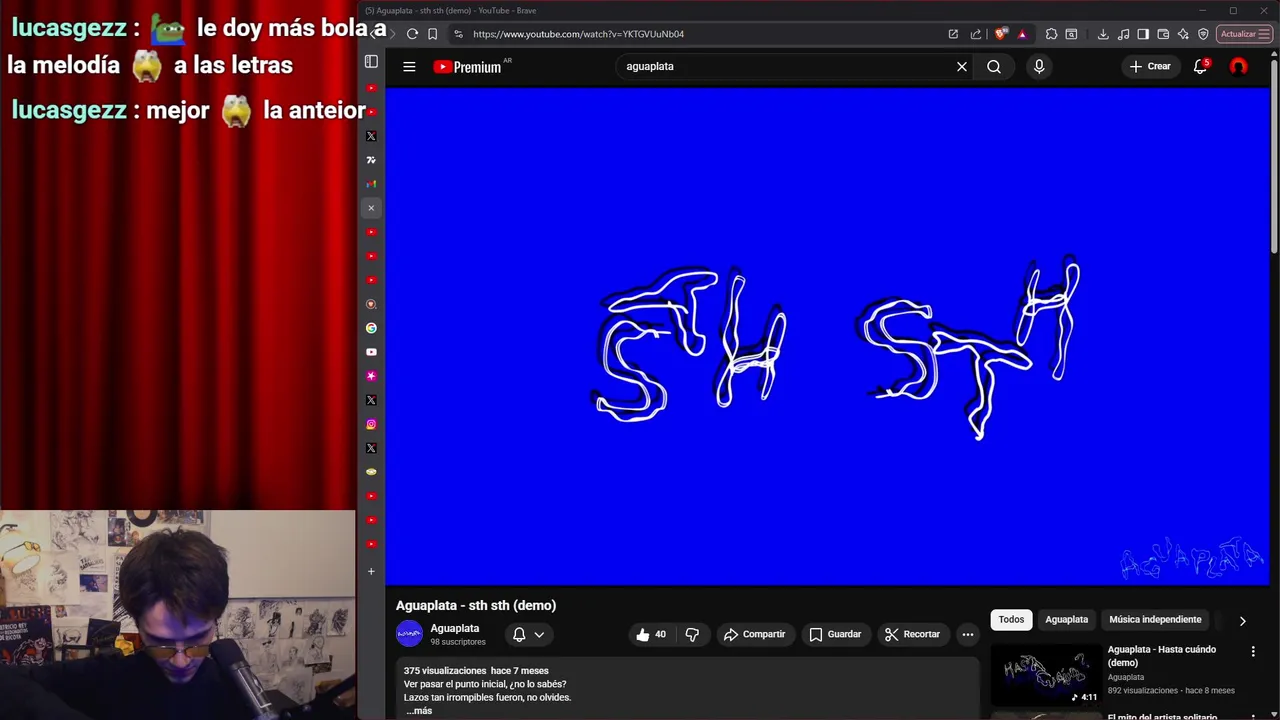The height and width of the screenshot is (720, 1280).
Task: Share this page from address bar
Action: coord(976,34)
